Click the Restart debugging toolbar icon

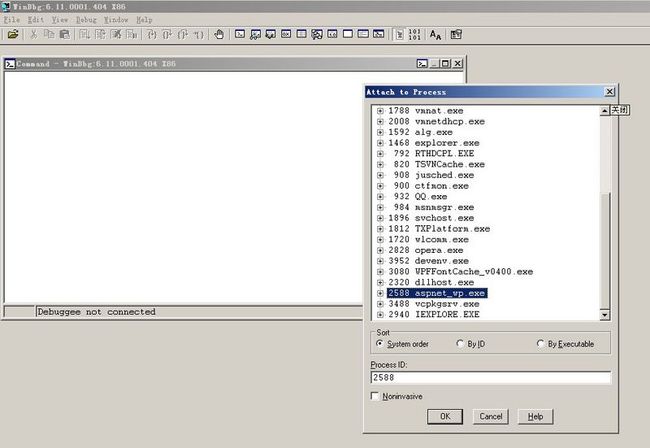(100, 34)
